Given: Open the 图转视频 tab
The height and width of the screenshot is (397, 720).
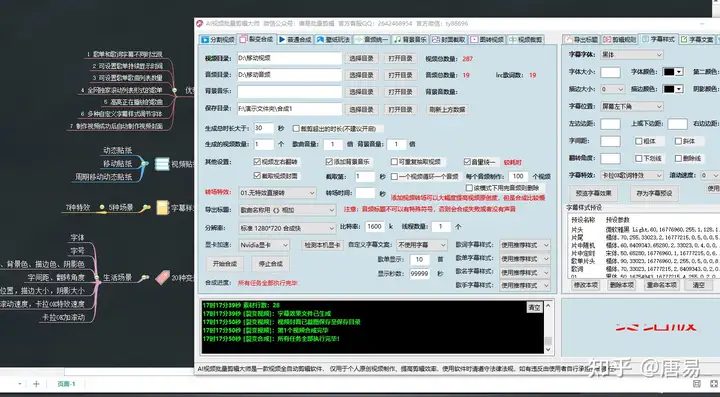Looking at the screenshot, I should click(487, 39).
